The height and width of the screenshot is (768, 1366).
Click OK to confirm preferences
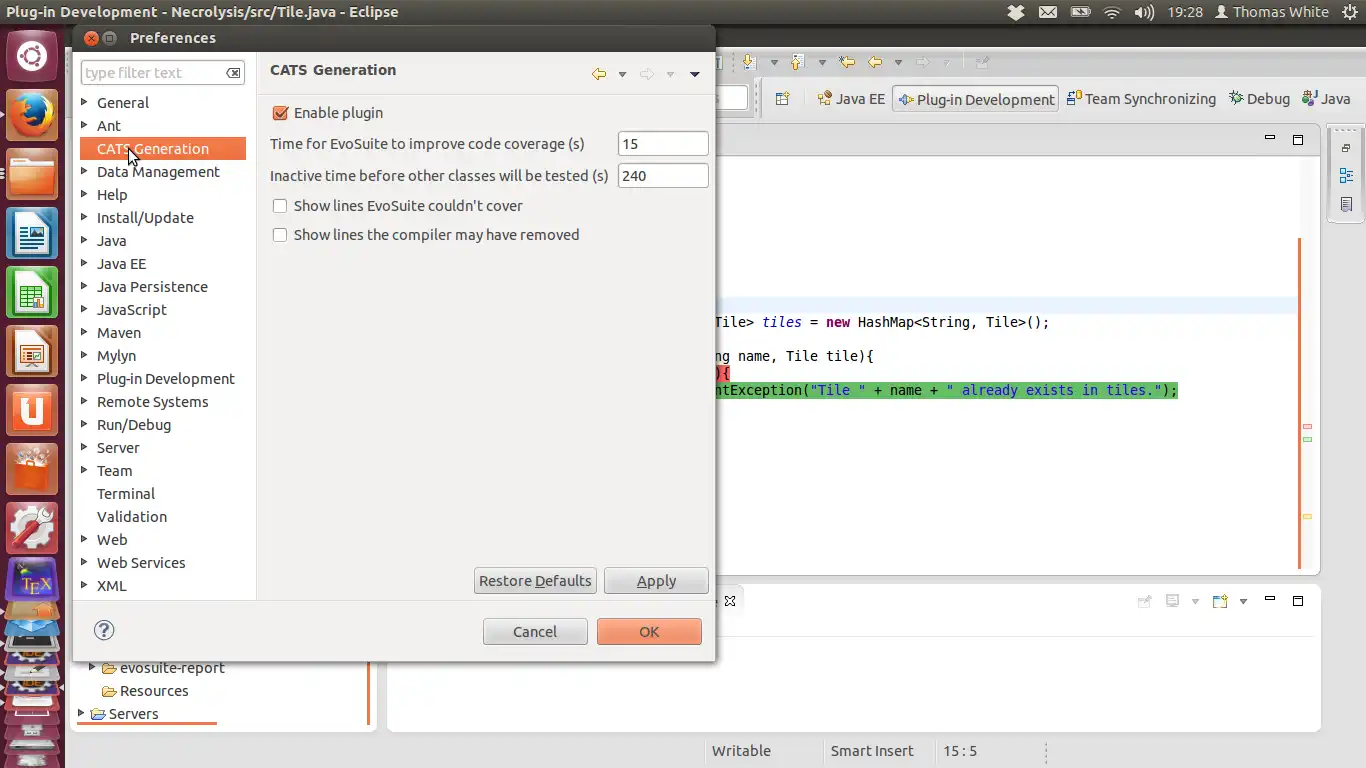(649, 631)
